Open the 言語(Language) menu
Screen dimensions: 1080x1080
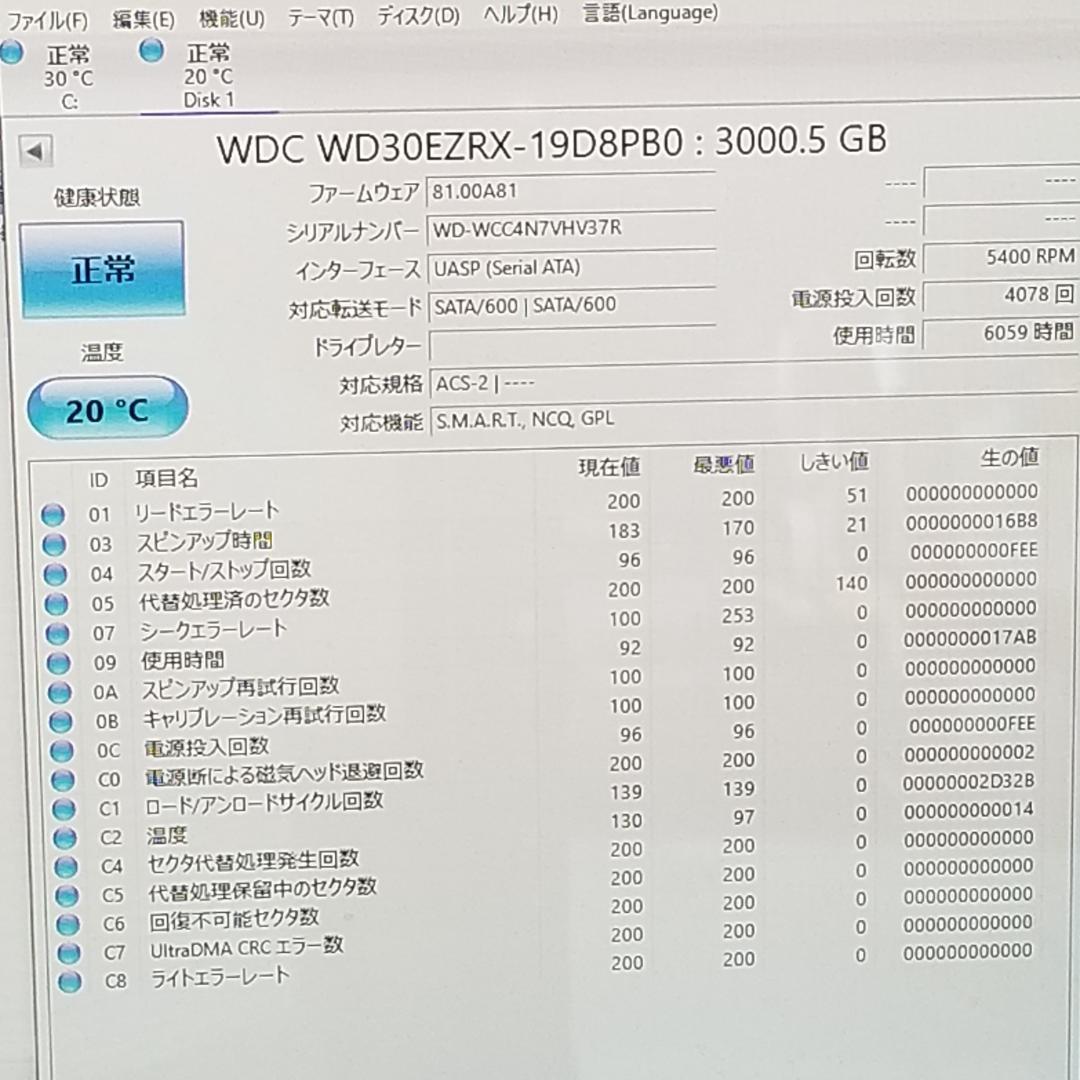(x=650, y=12)
